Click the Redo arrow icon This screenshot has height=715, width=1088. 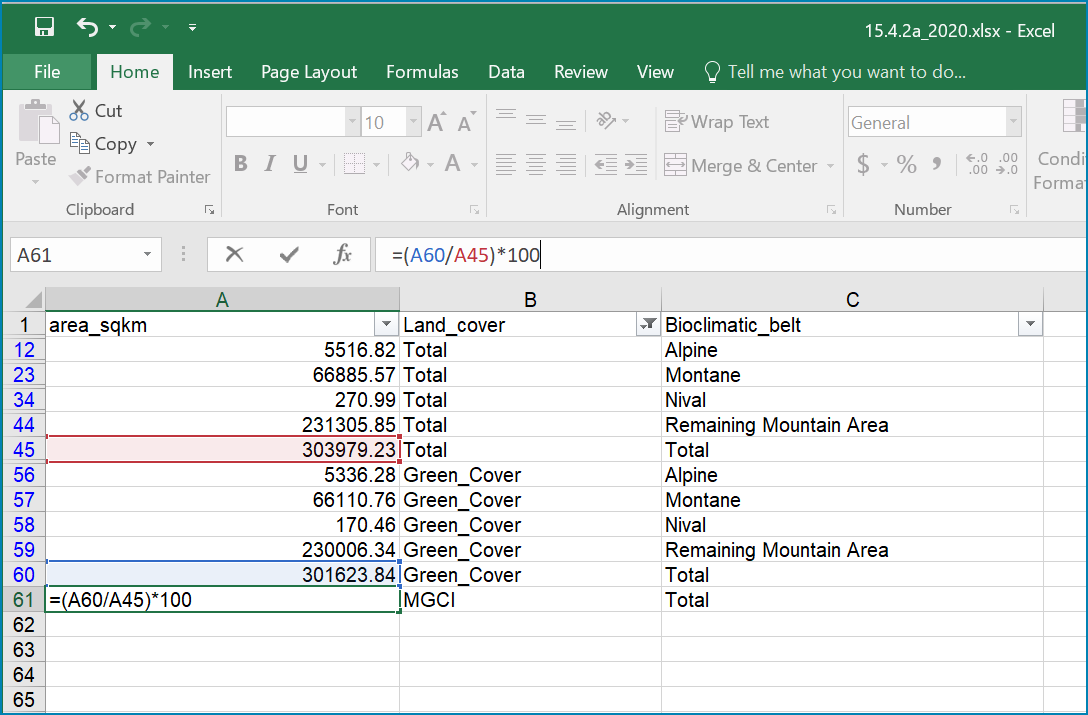pyautogui.click(x=140, y=27)
